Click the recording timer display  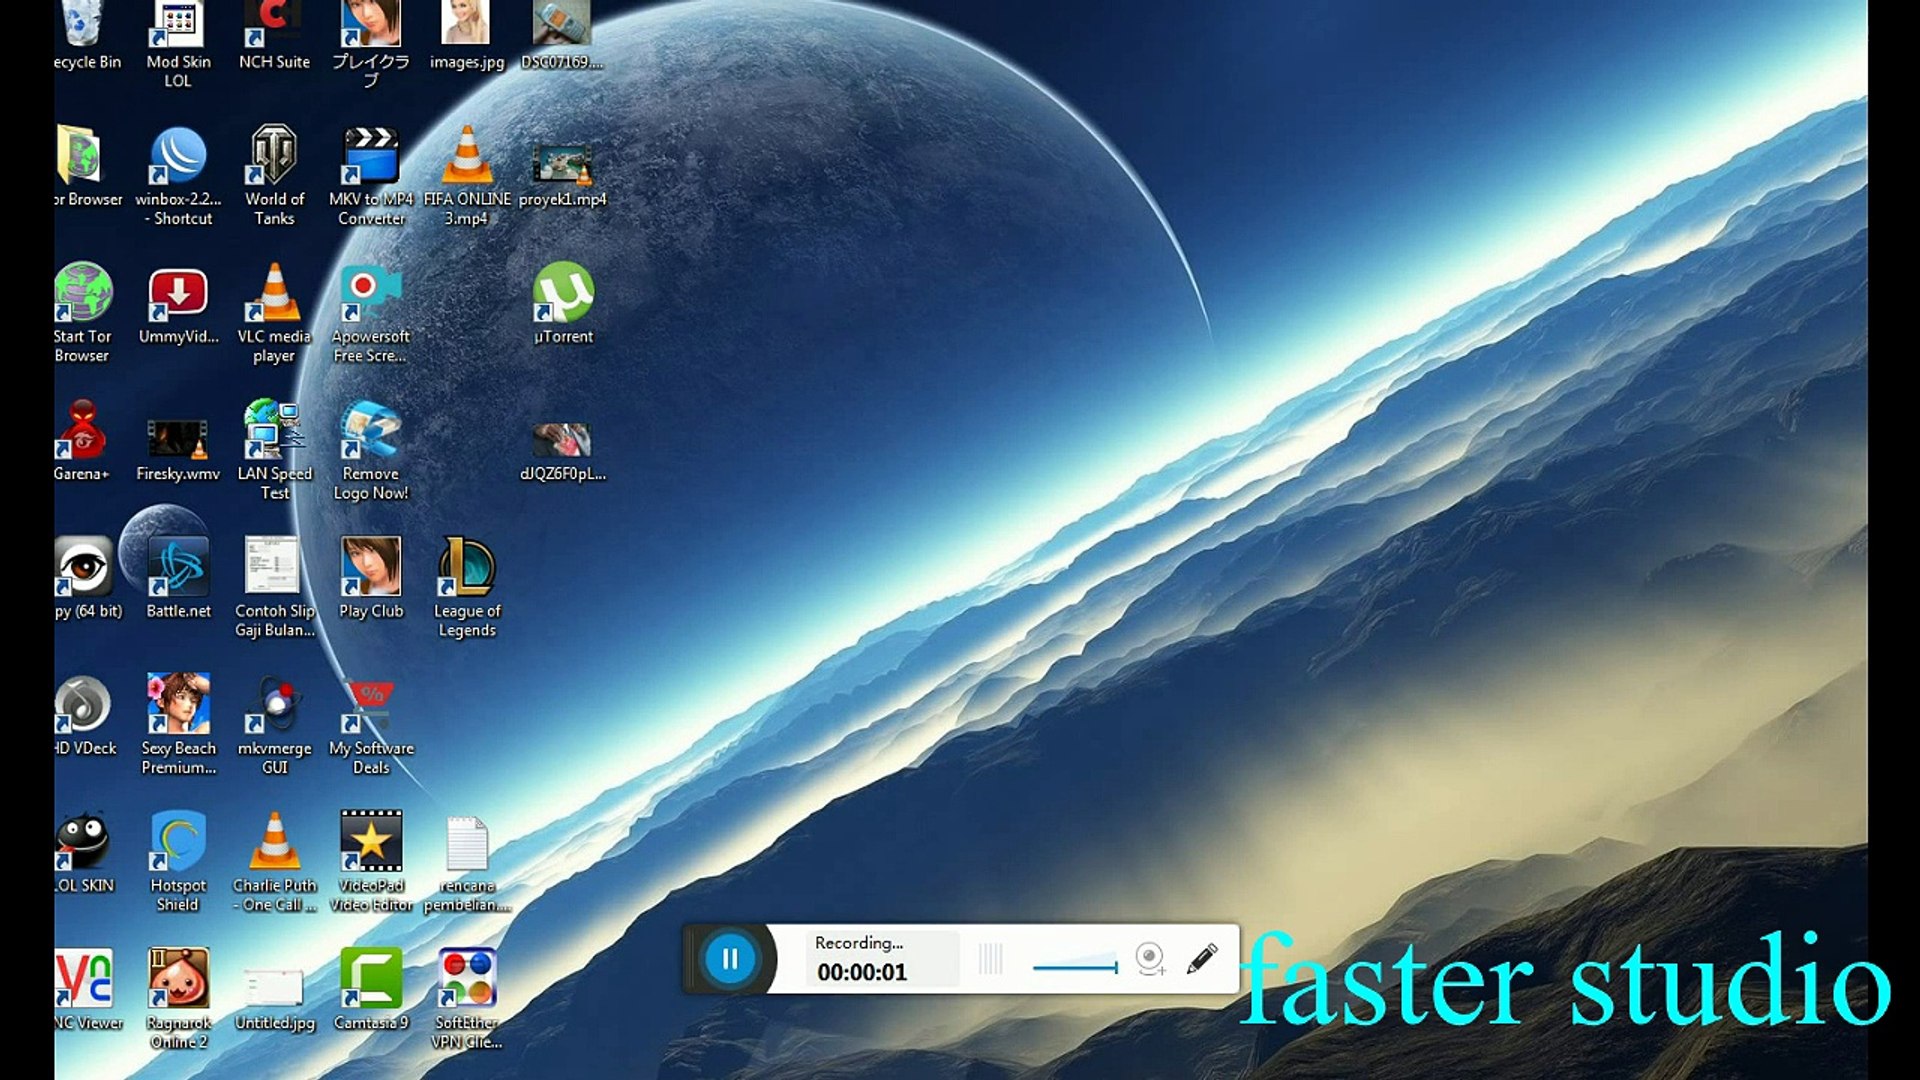click(x=862, y=972)
